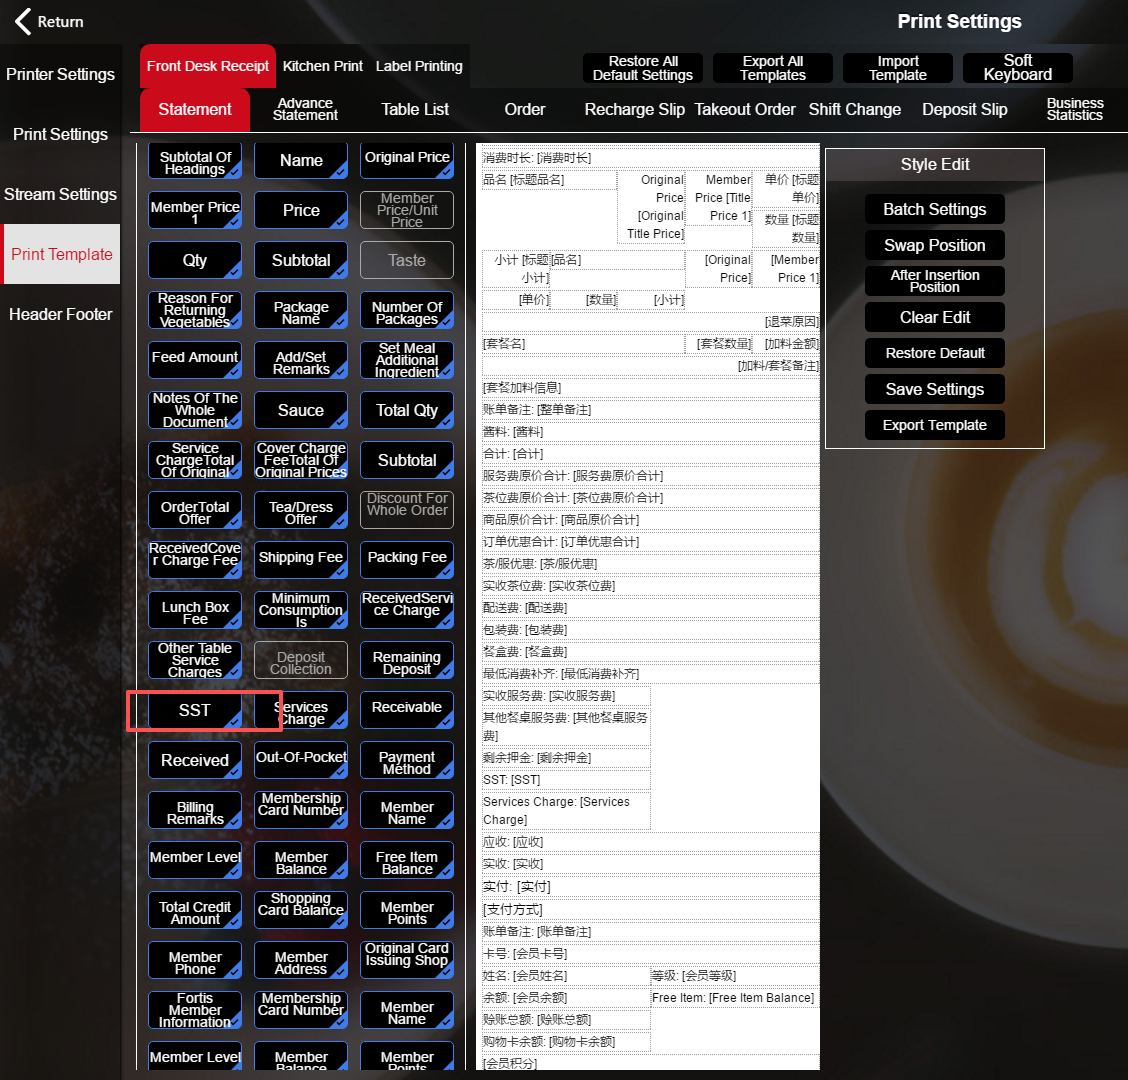Viewport: 1128px width, 1080px height.
Task: Go to Header Footer in the sidebar
Action: [61, 314]
